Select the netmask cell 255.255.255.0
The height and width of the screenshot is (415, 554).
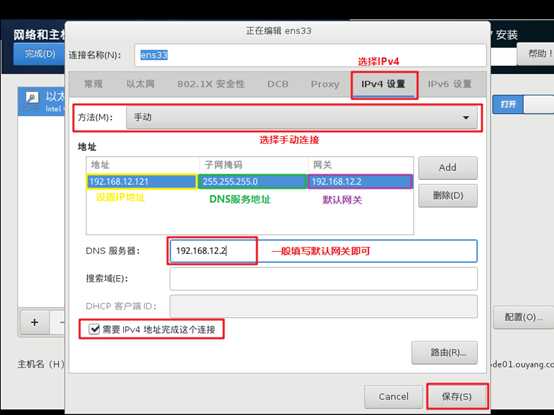point(253,182)
